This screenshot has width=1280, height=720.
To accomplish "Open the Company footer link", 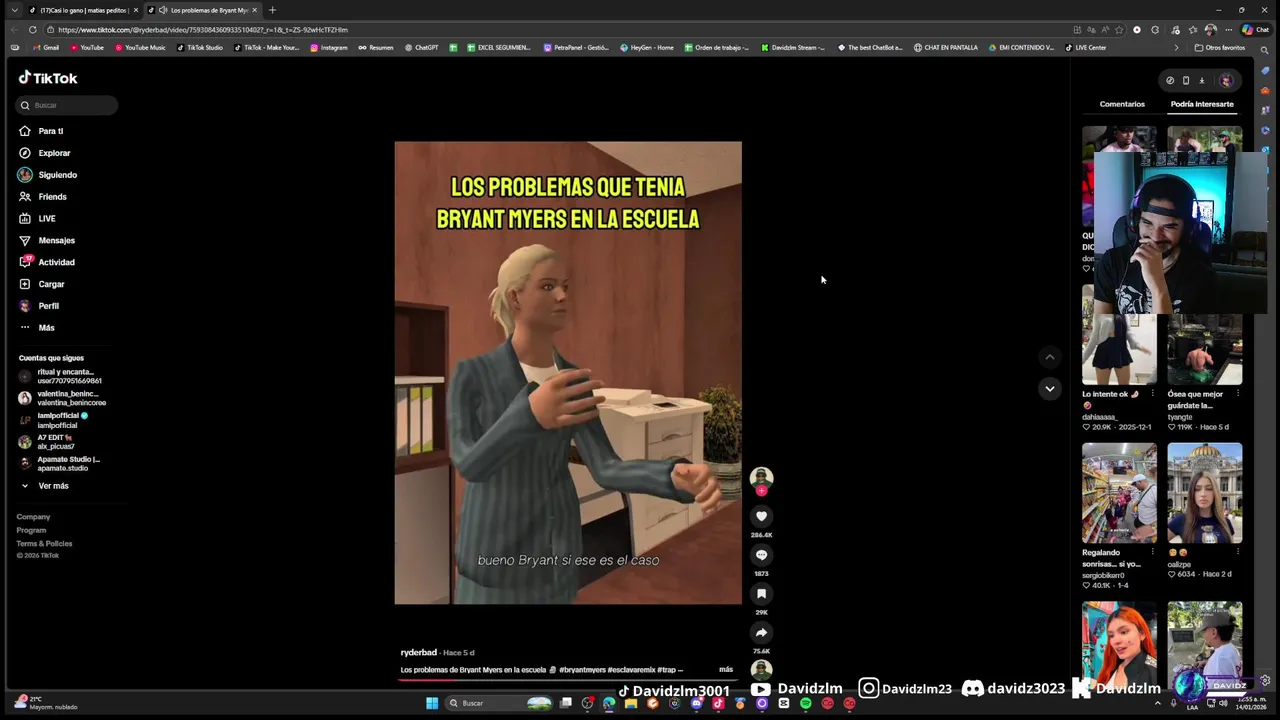I will point(33,517).
